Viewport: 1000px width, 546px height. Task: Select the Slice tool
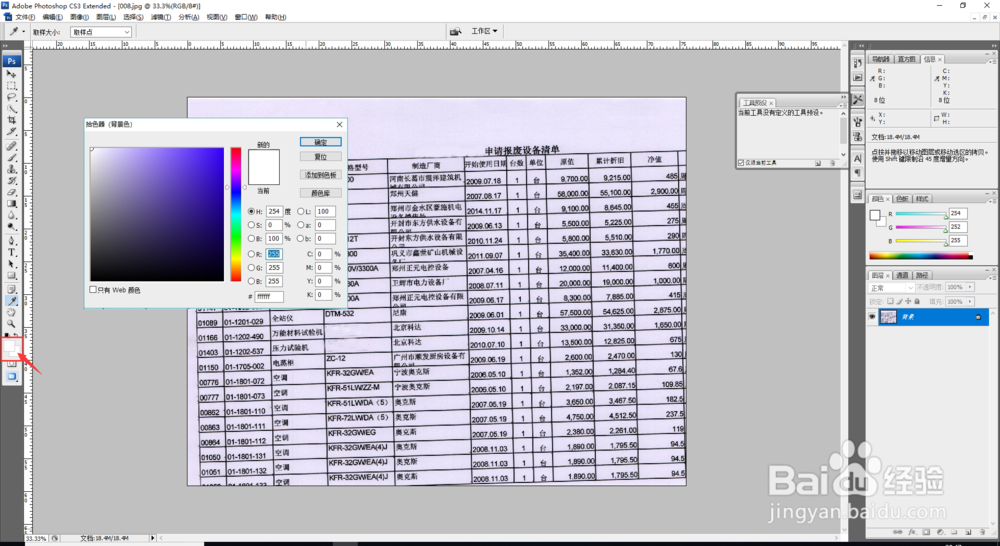coord(11,131)
